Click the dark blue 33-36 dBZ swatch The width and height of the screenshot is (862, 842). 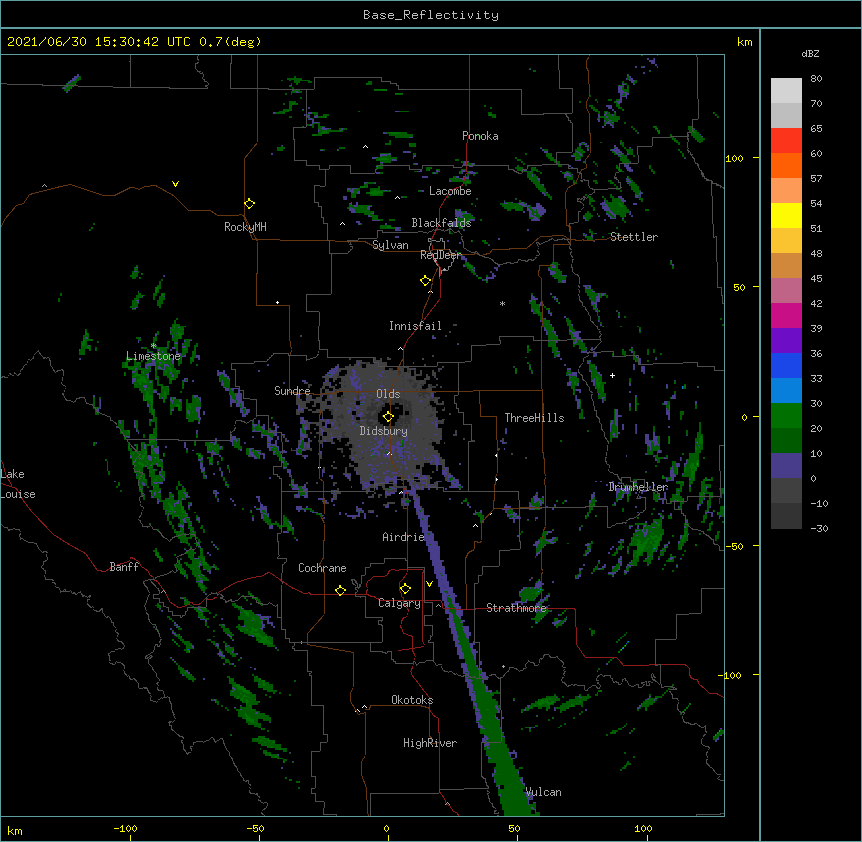point(786,365)
